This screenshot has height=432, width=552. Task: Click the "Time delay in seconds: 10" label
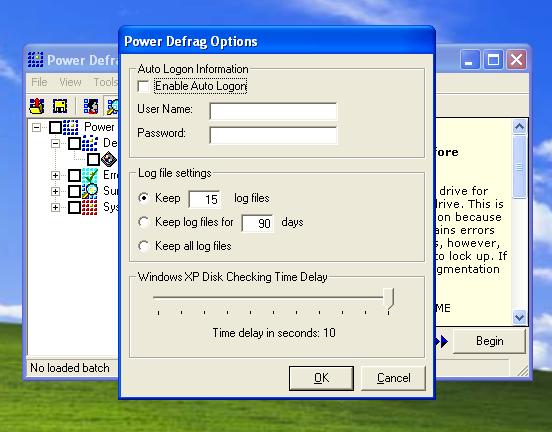[x=274, y=333]
